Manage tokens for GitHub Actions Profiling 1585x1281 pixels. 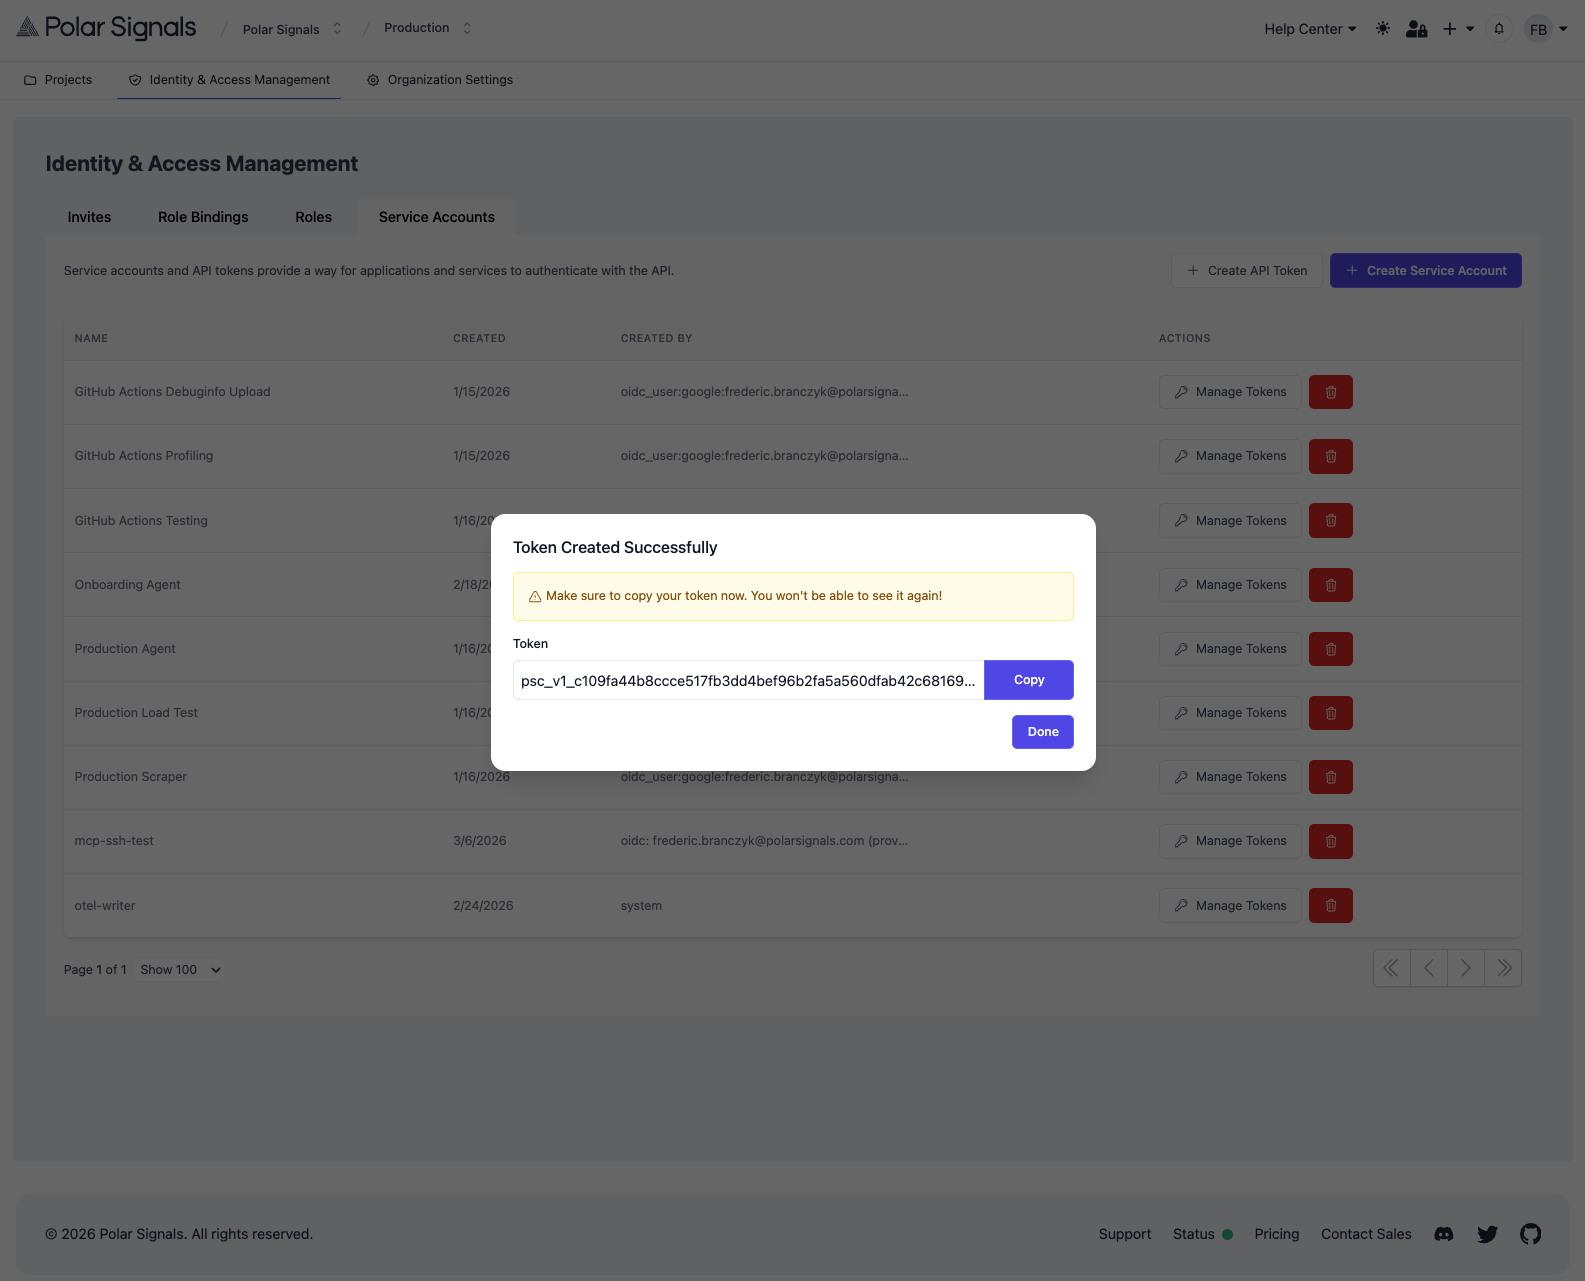(1230, 456)
